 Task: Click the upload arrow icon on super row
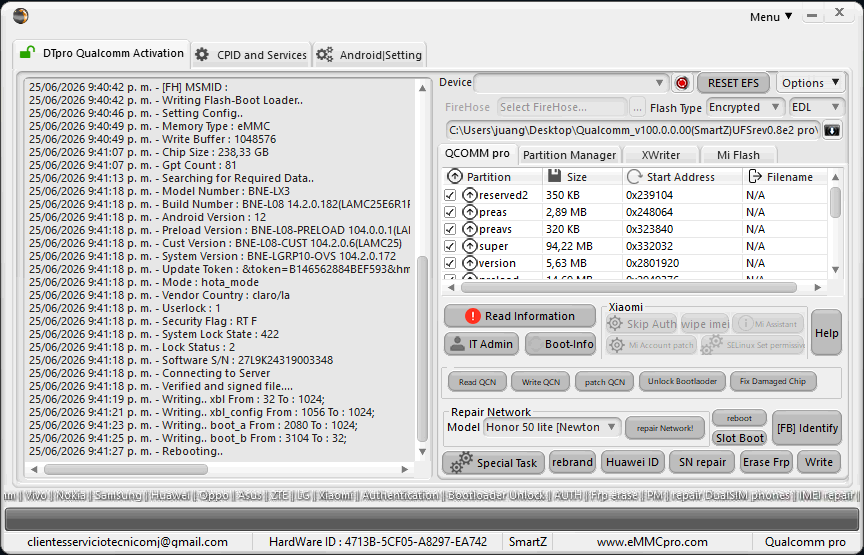pos(469,246)
